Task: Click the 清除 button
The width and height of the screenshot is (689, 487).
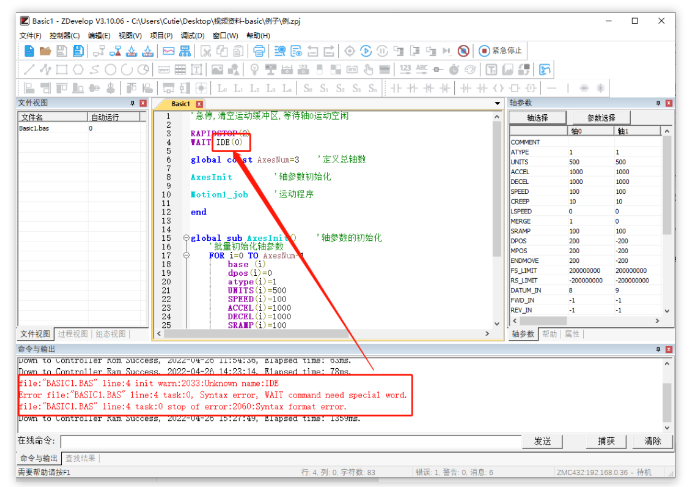Action: (x=653, y=441)
